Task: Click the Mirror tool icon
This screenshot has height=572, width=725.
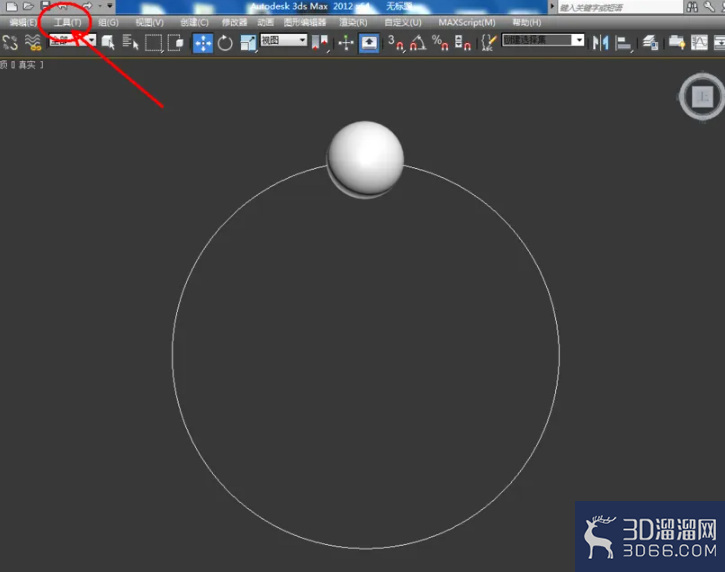Action: click(601, 43)
